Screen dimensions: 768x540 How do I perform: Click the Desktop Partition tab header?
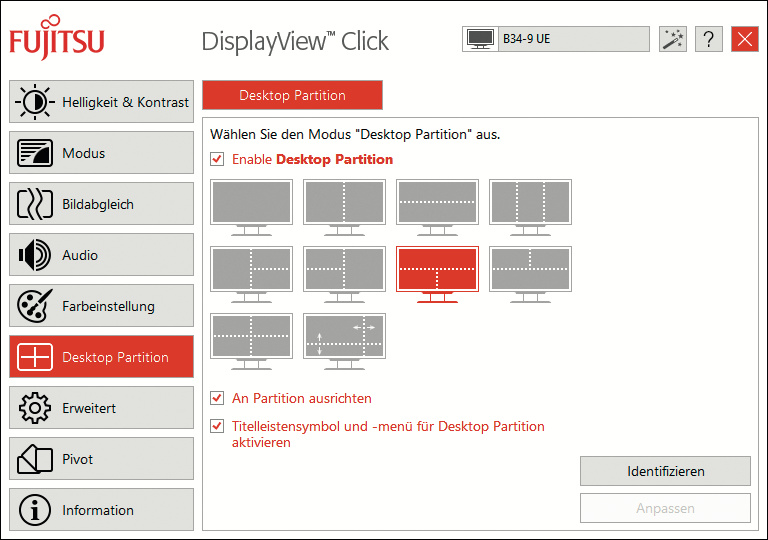tap(292, 95)
